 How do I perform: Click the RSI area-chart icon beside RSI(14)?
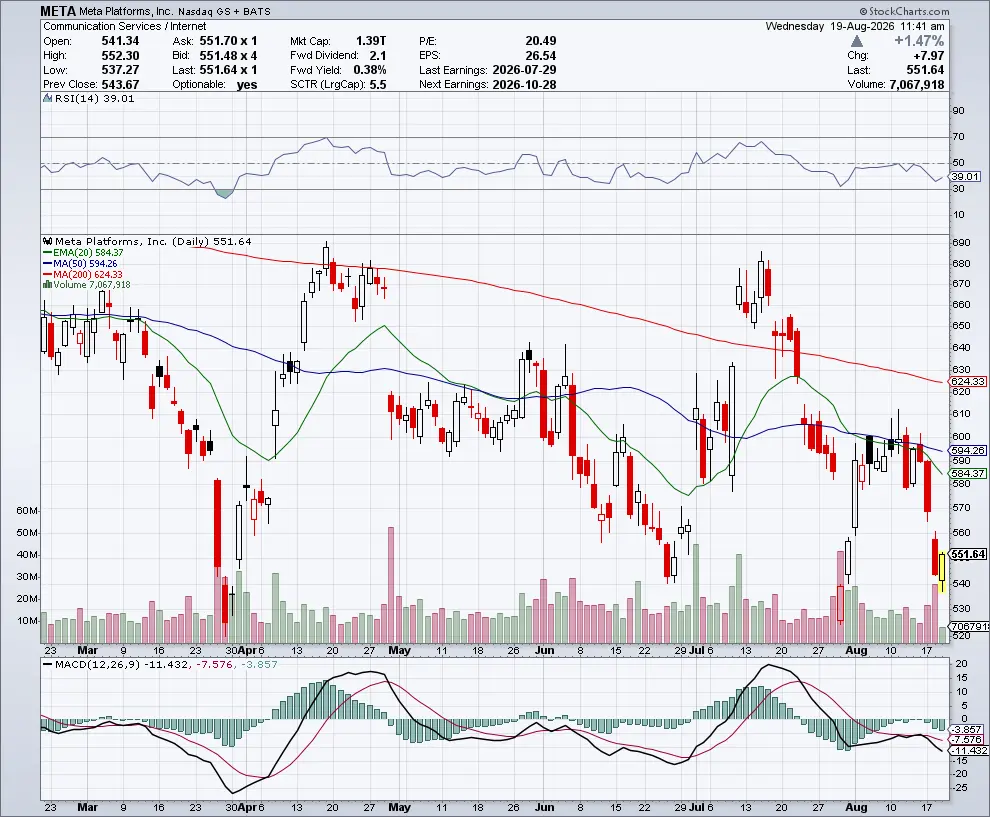coord(47,98)
